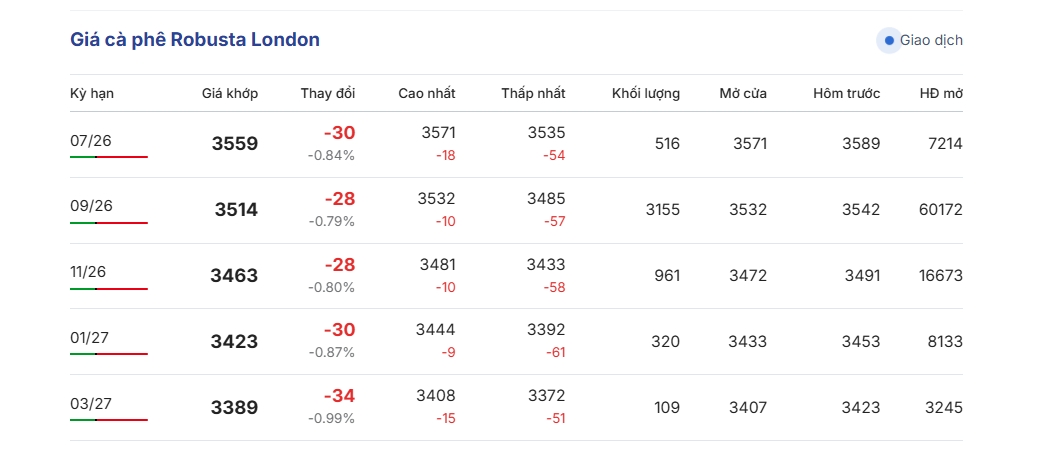Image resolution: width=1038 pixels, height=464 pixels.
Task: Click the 09/26 contract range bar
Action: pos(109,222)
